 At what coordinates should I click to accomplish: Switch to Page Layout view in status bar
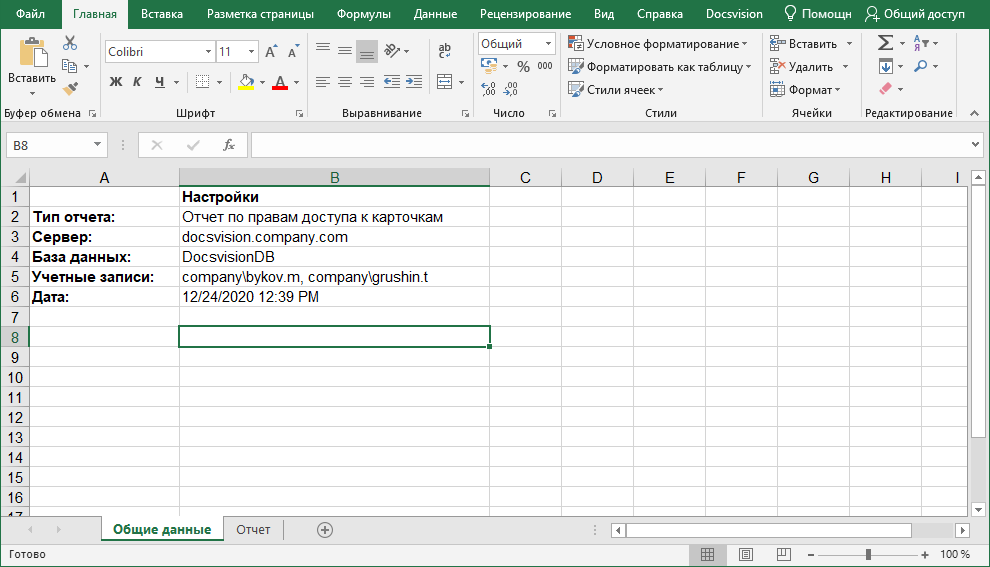(745, 554)
